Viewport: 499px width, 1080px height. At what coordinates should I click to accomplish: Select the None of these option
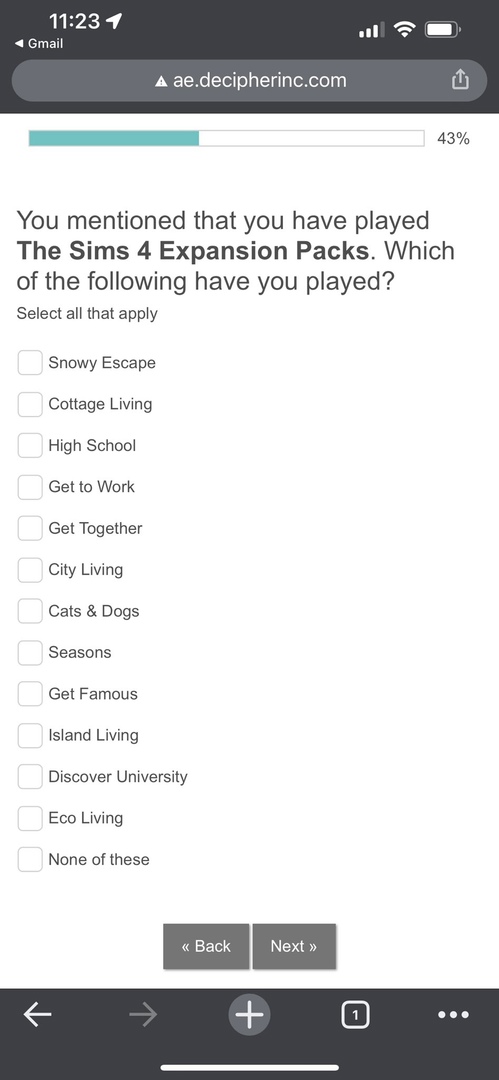click(x=30, y=859)
